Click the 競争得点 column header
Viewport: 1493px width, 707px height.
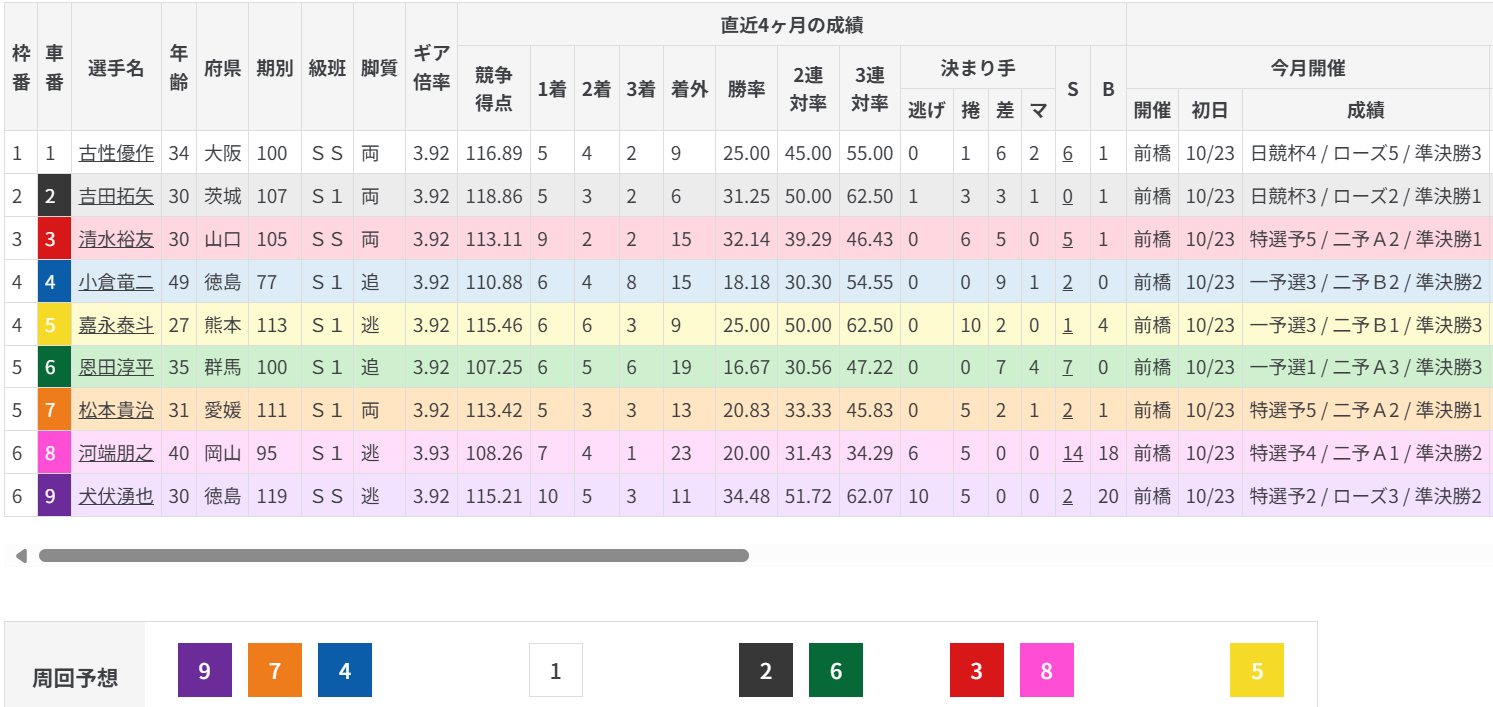coord(493,88)
